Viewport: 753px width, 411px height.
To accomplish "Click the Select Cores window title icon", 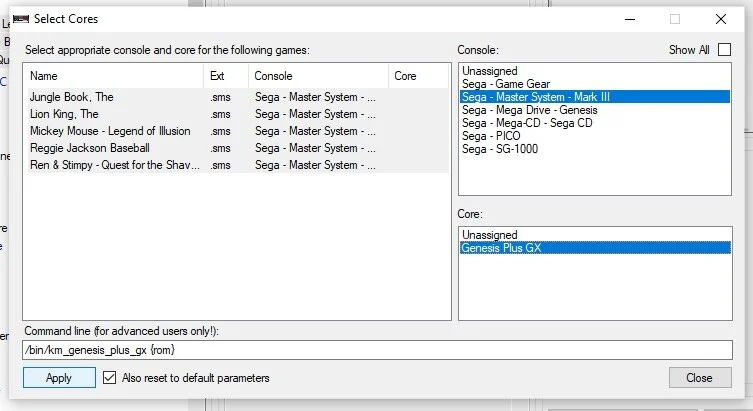I will tap(21, 19).
